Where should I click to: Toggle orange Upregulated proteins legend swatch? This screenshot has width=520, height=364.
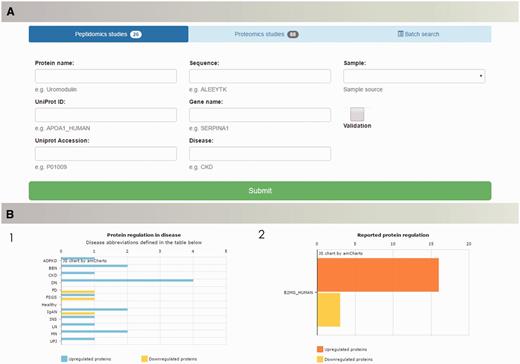click(320, 349)
